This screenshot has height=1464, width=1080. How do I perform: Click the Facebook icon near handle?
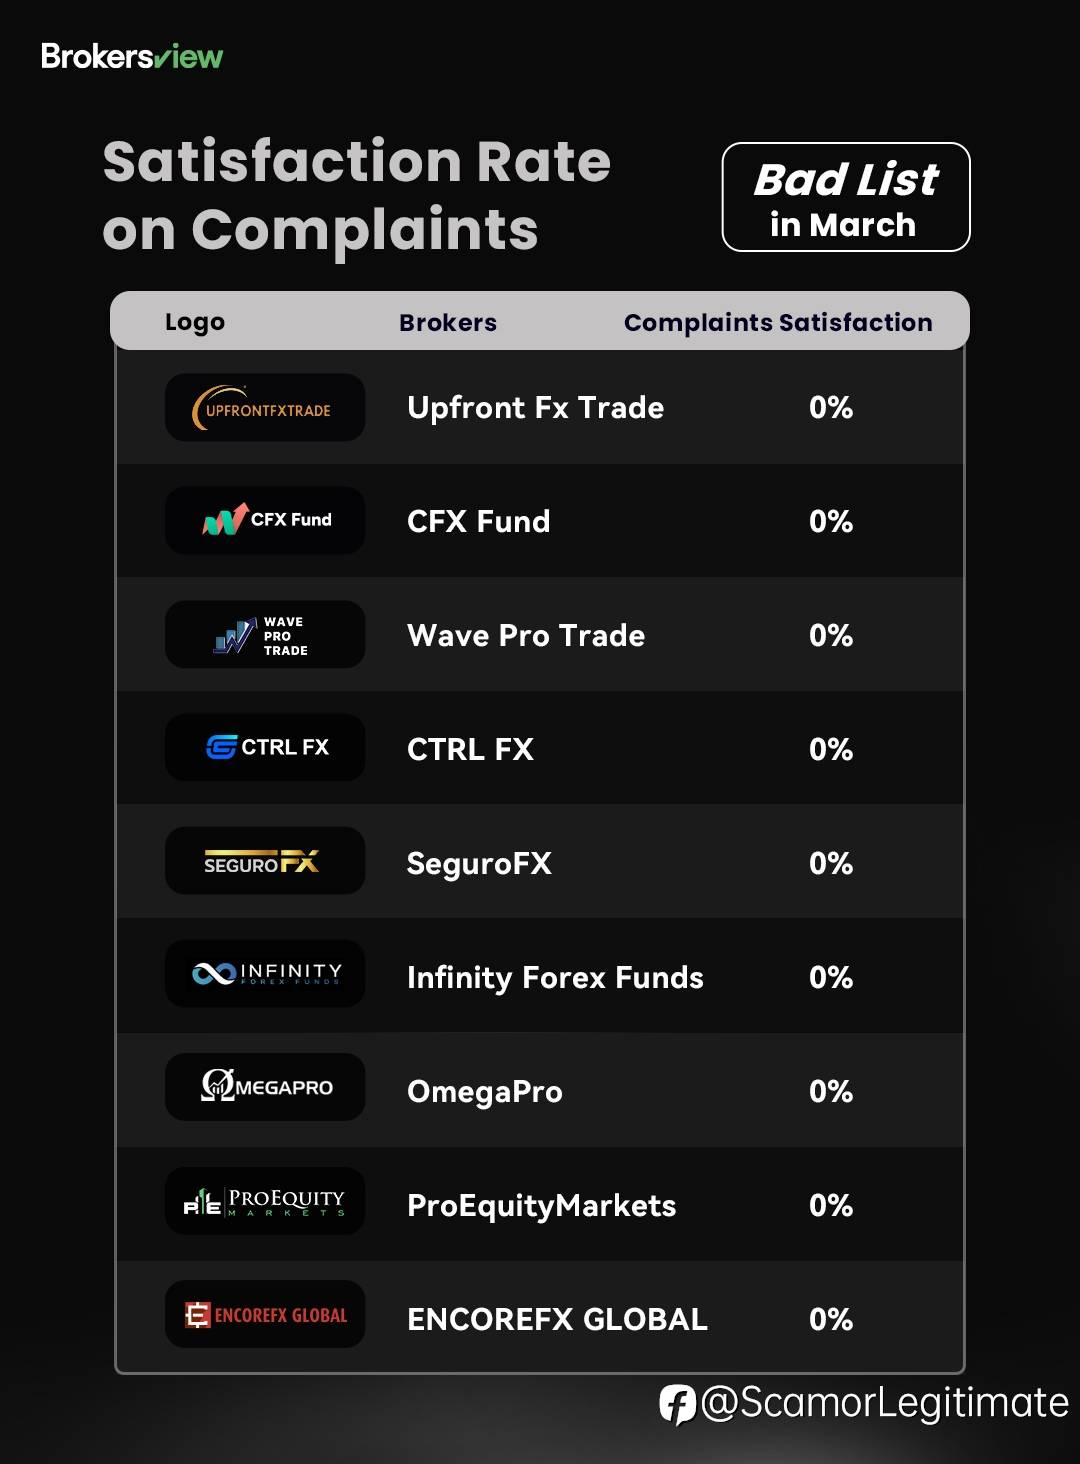tap(677, 1404)
